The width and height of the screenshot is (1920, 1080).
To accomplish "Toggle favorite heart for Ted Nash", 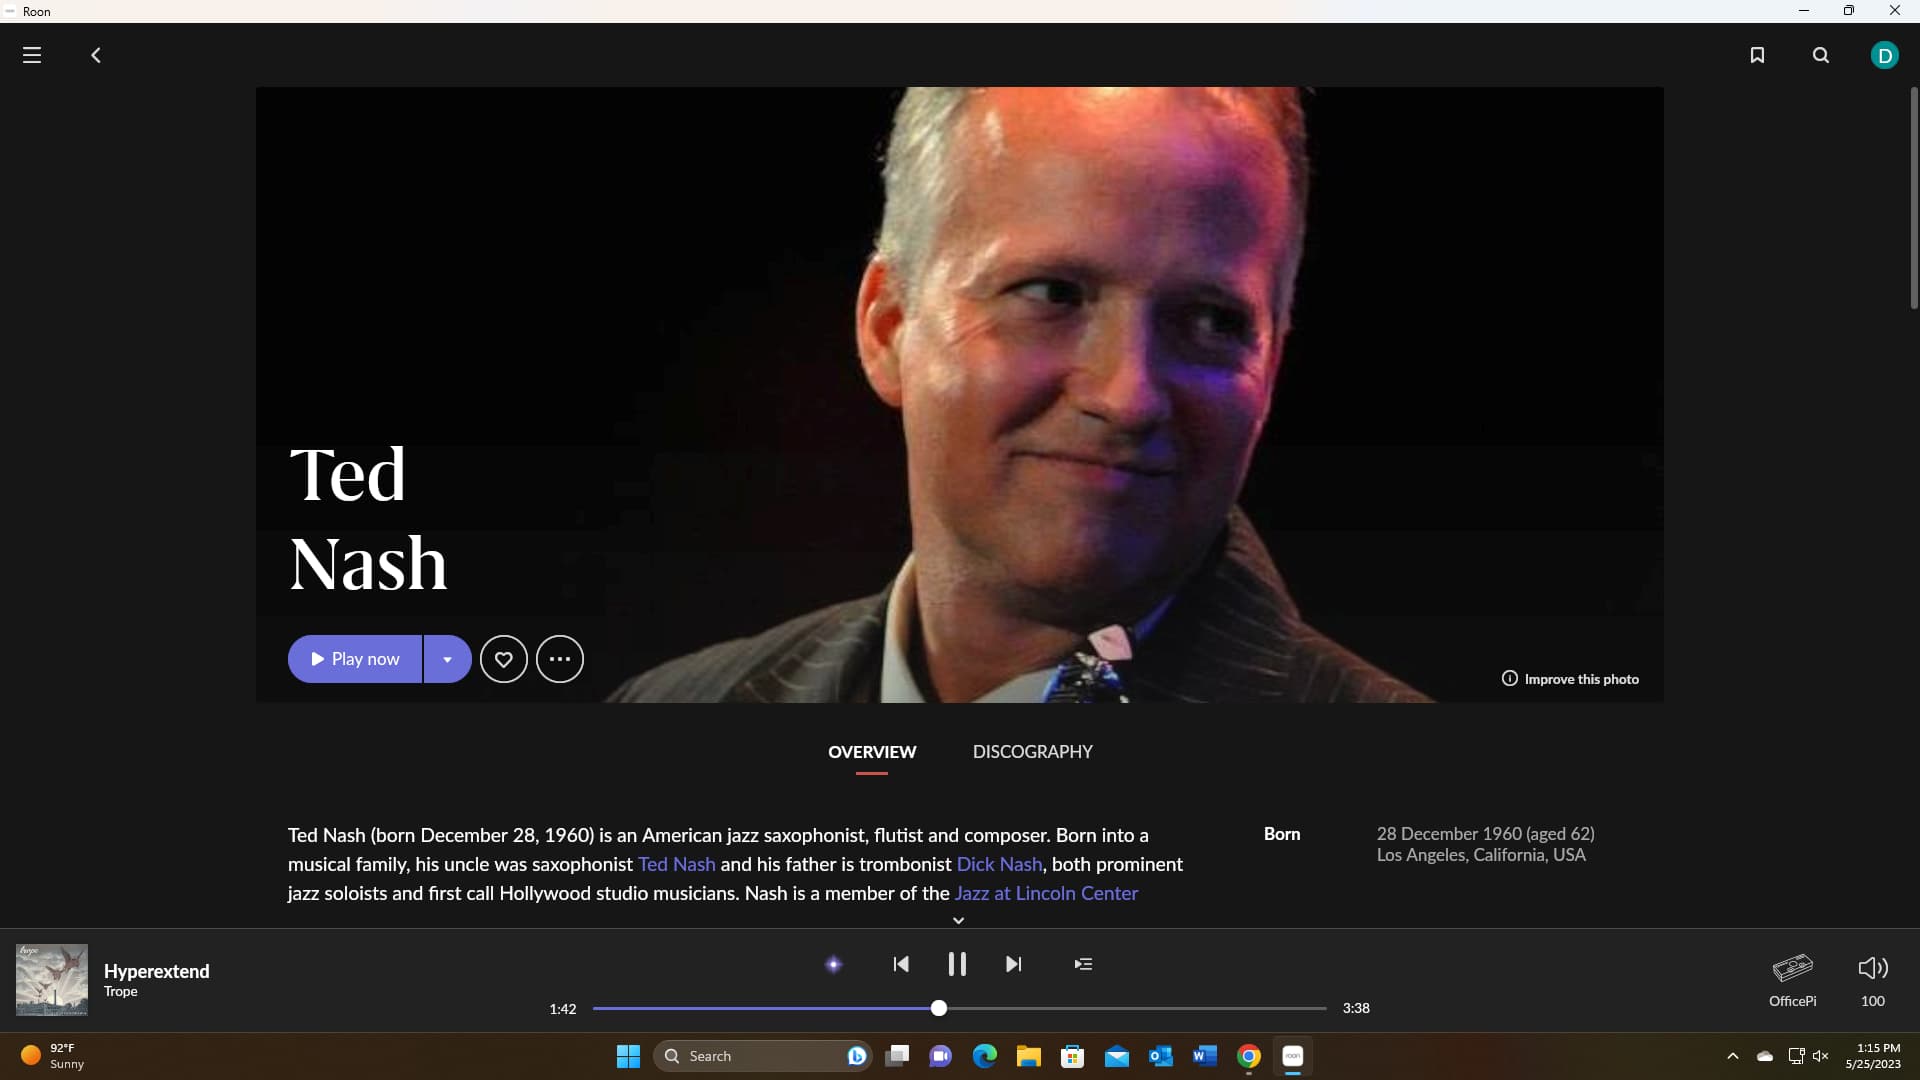I will 504,659.
